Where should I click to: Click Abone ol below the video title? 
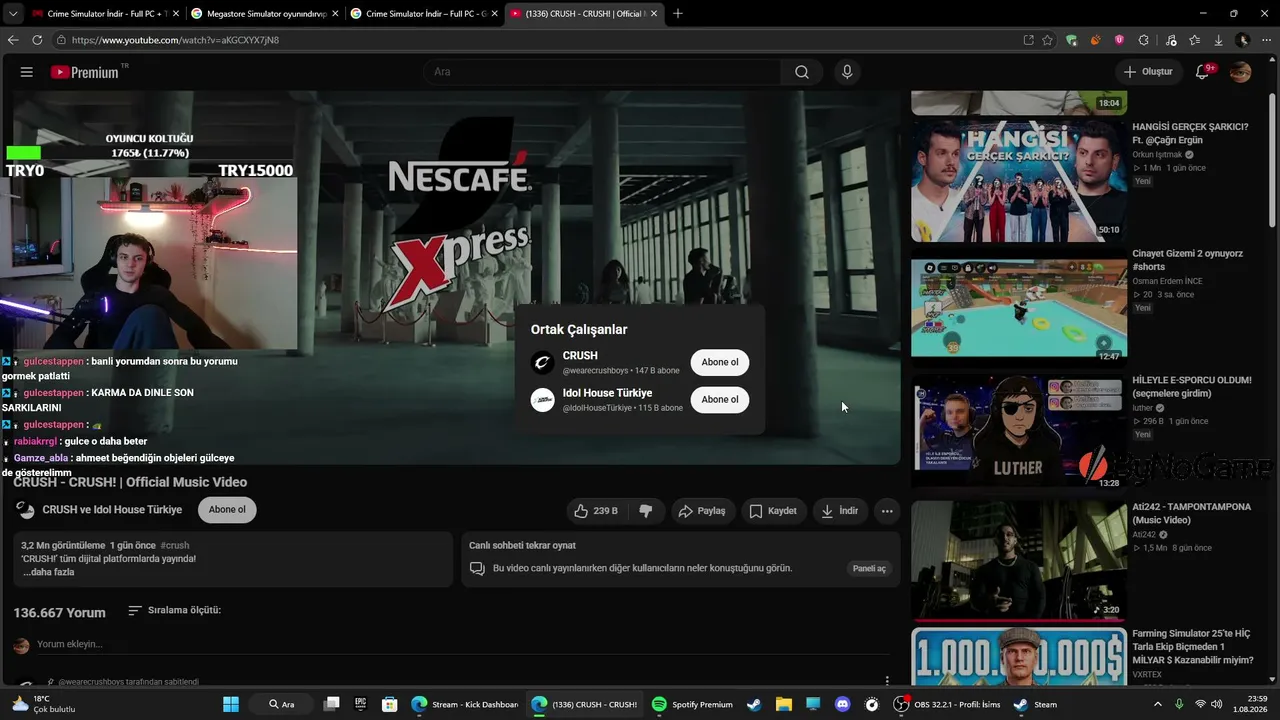(x=227, y=510)
